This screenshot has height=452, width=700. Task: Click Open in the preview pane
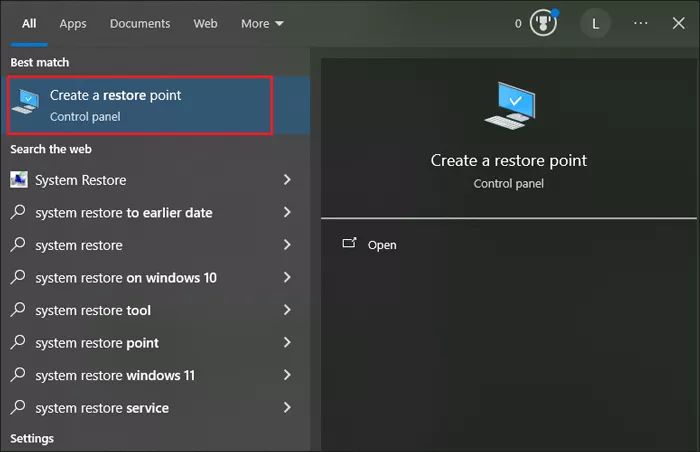pos(382,245)
